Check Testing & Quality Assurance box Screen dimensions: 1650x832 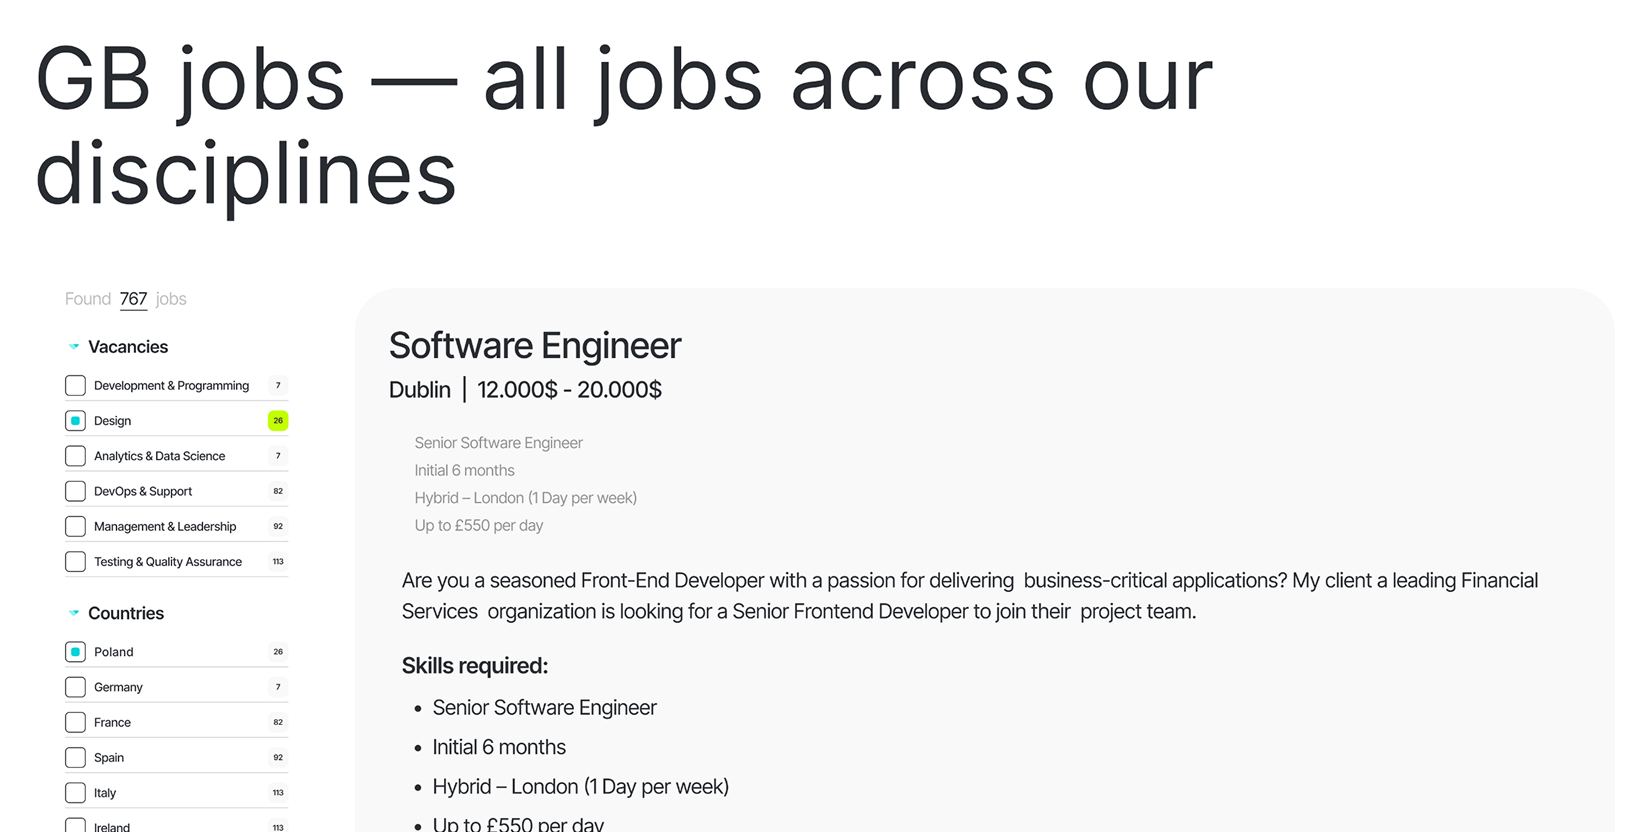coord(75,562)
